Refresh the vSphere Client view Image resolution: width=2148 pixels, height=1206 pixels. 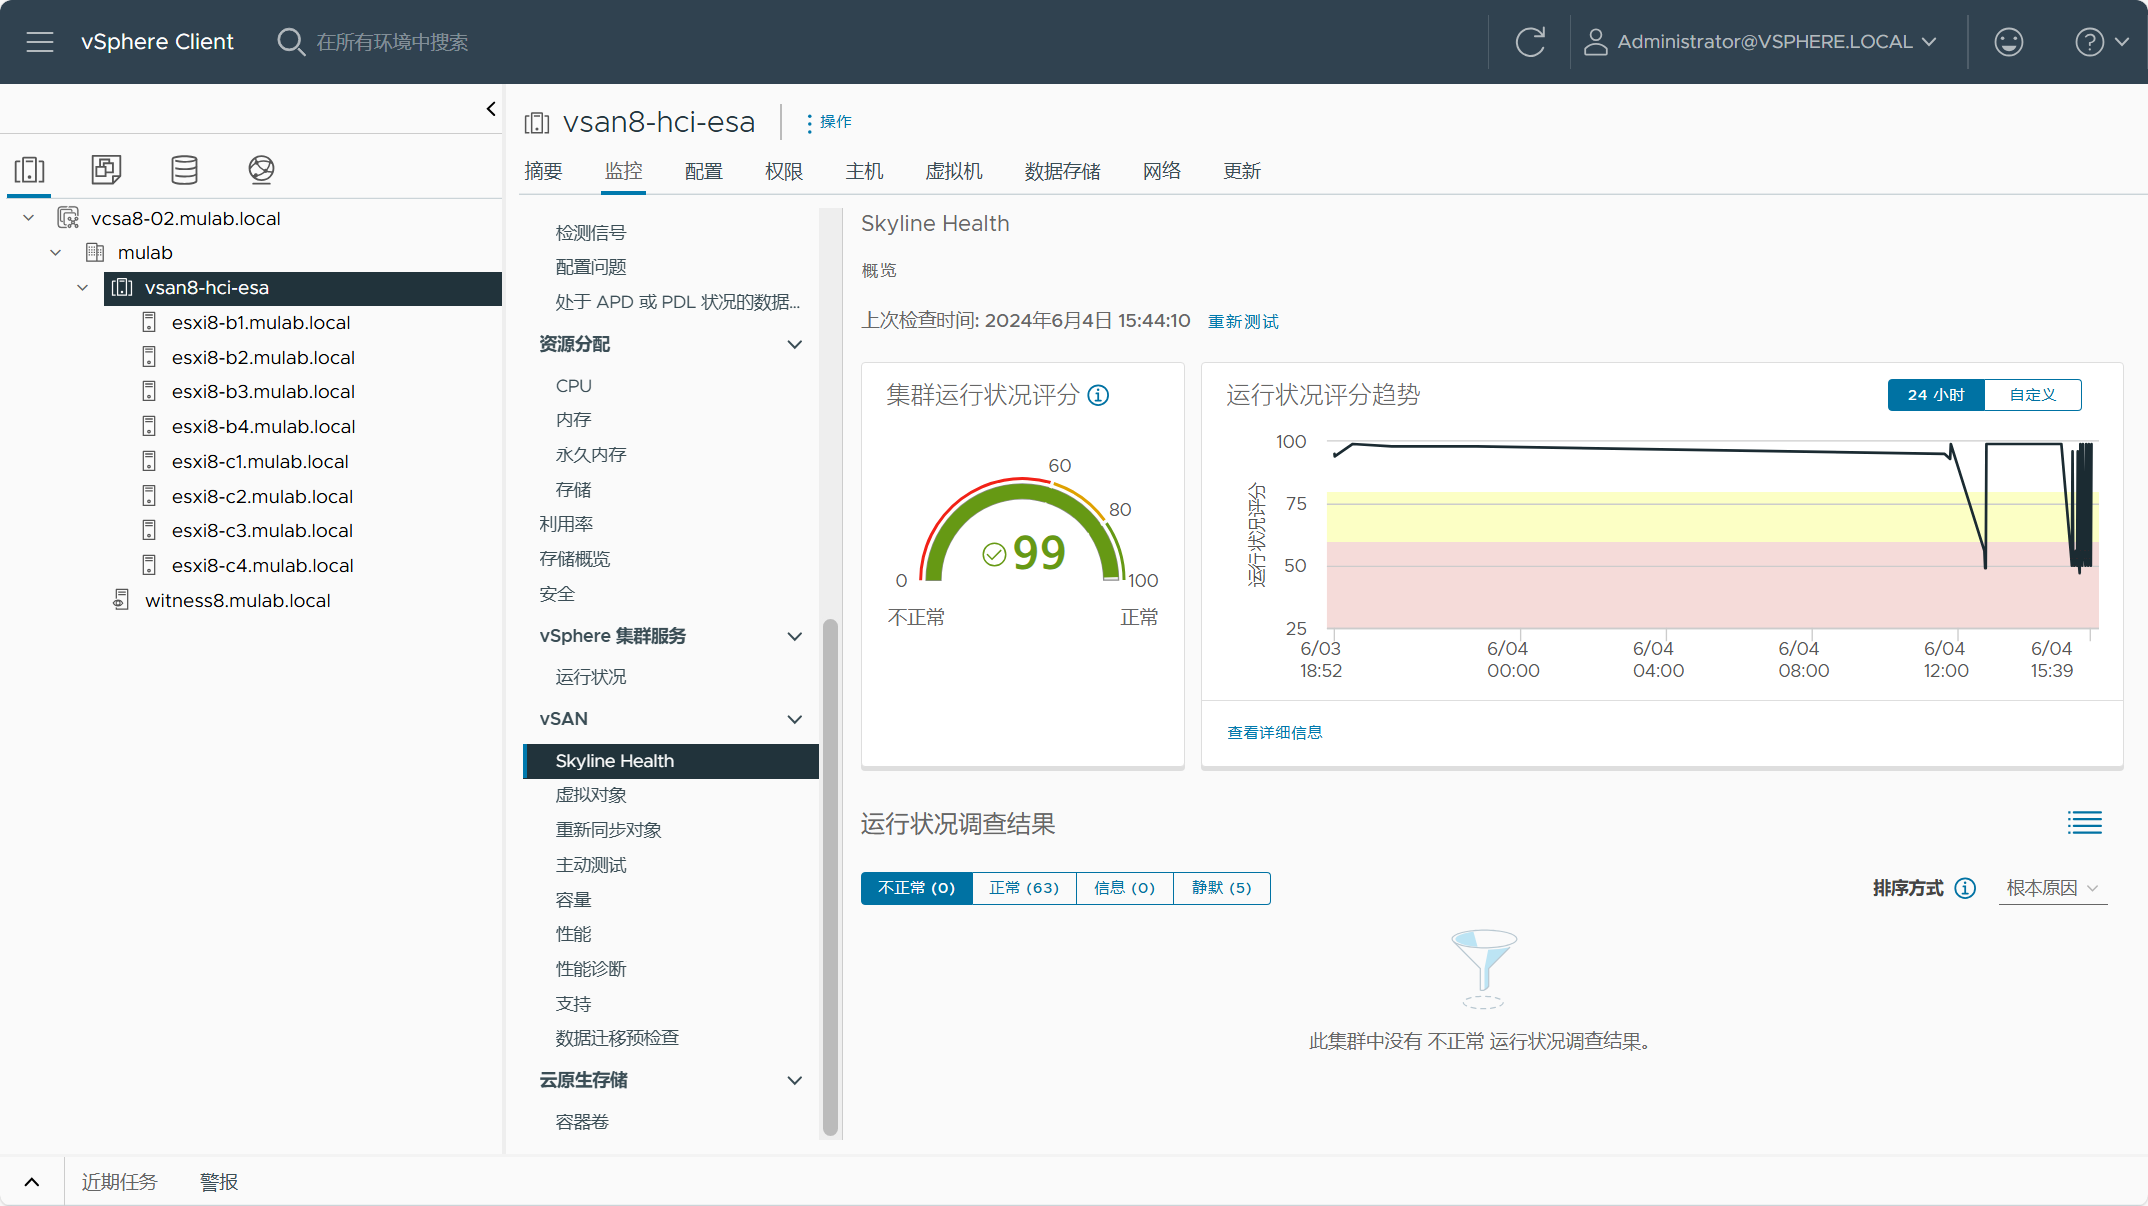[1530, 42]
